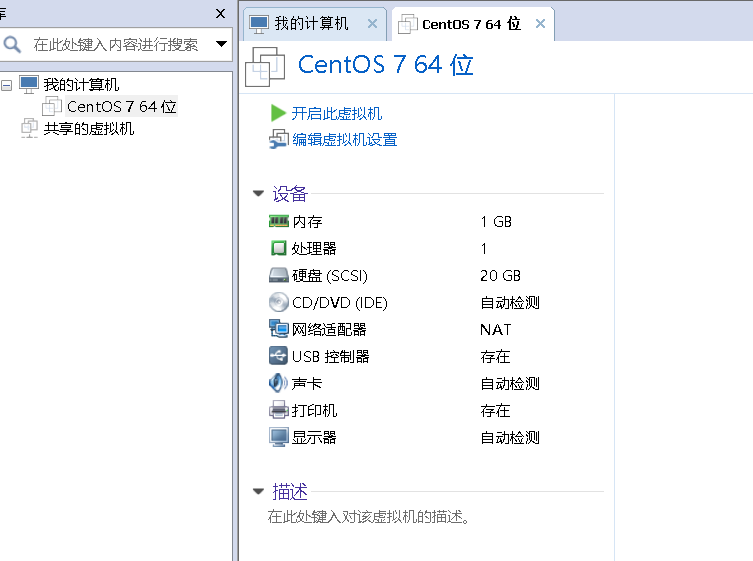Click the edit virtual machine settings icon

[x=279, y=140]
